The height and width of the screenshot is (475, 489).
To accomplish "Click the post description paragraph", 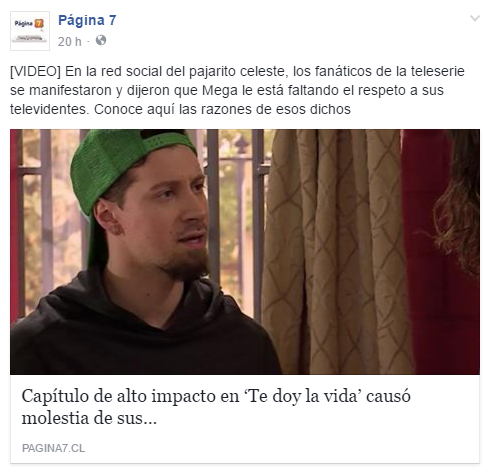I will (x=237, y=90).
